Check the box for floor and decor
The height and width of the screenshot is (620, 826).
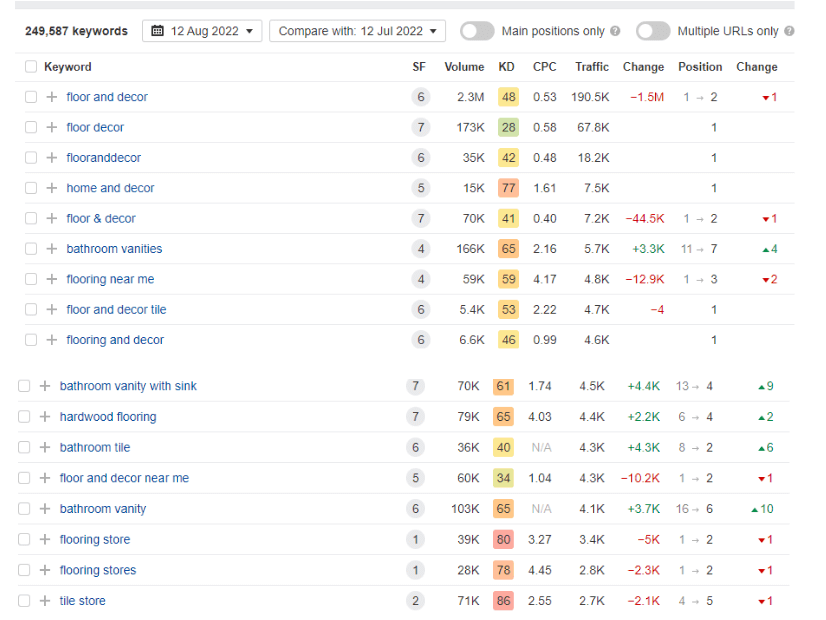[31, 97]
